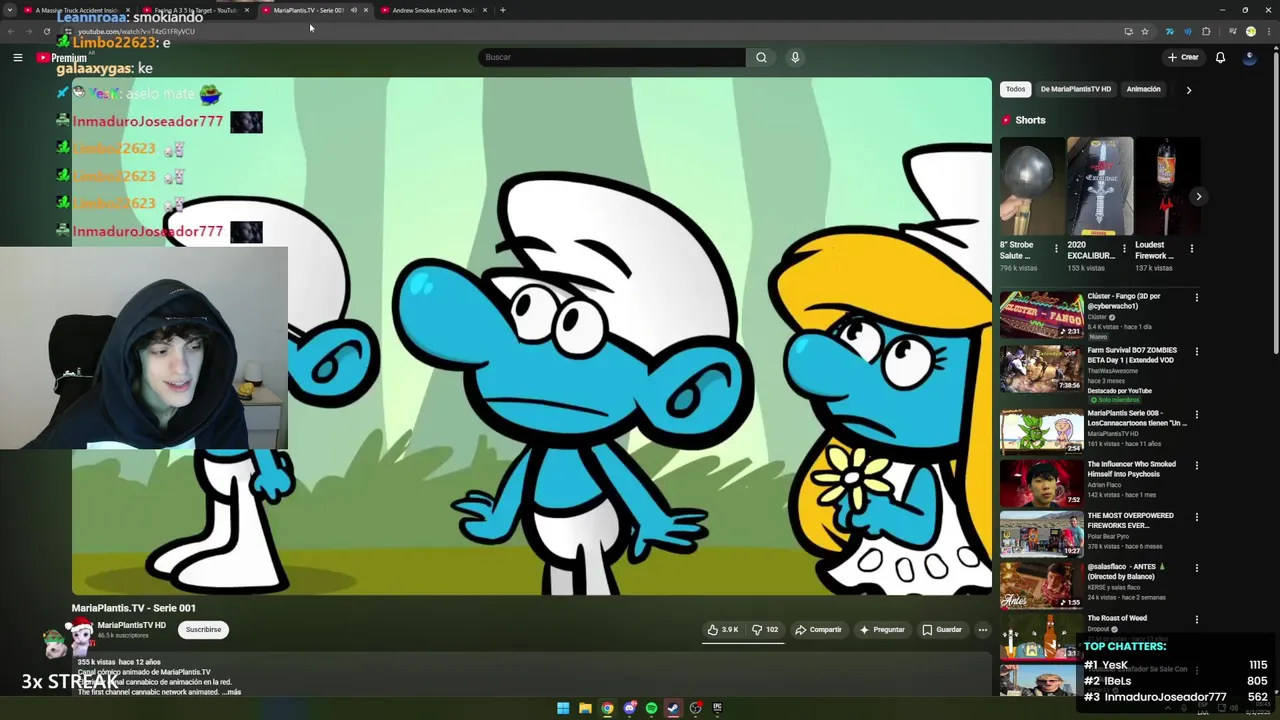Open Clúster - Fango video thumbnail

point(1041,315)
